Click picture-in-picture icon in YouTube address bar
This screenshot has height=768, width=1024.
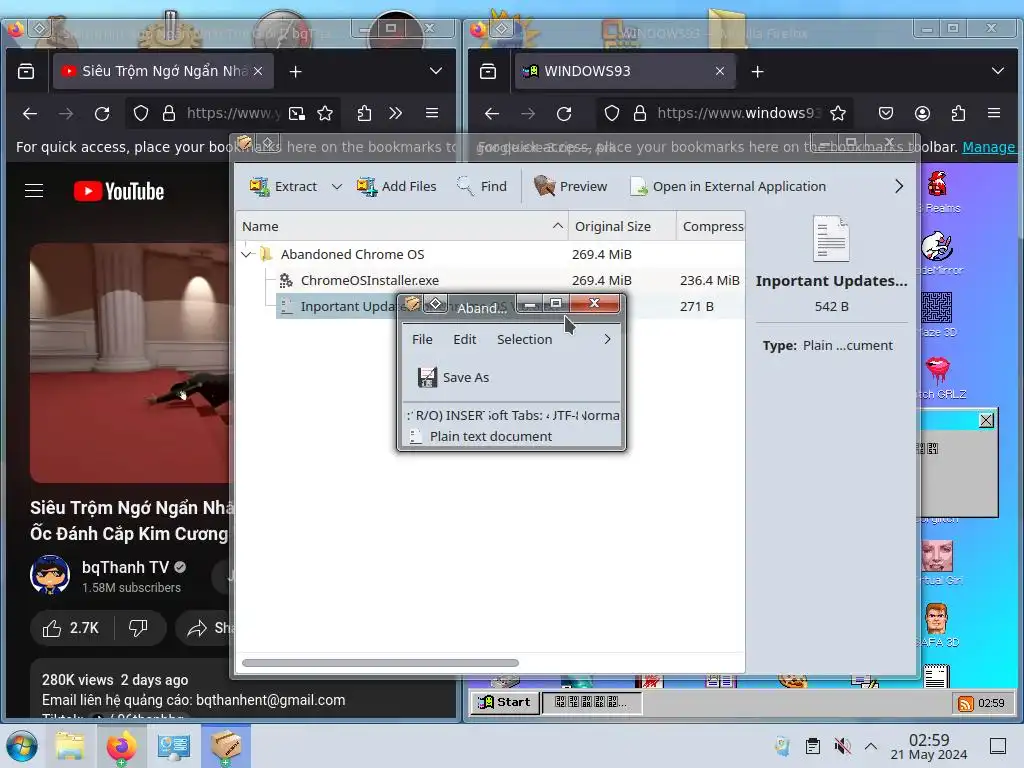click(296, 114)
